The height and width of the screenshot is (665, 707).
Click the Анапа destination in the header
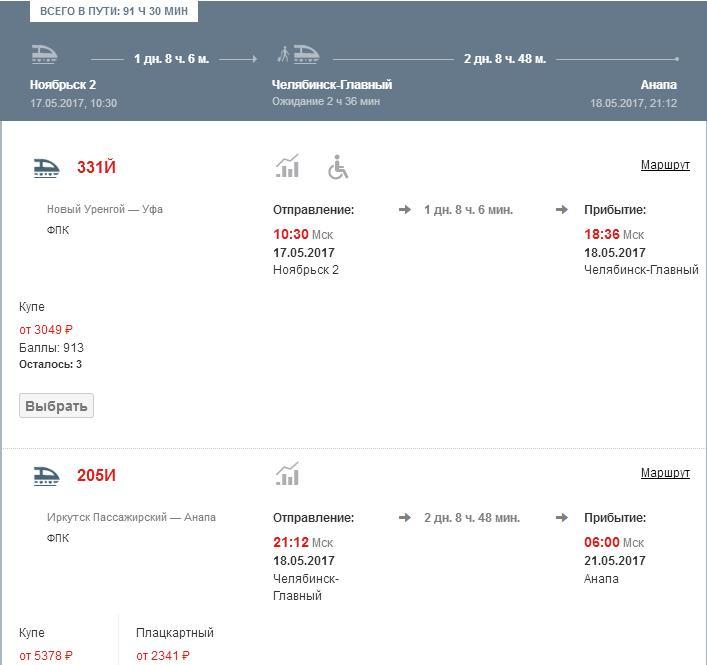pos(658,85)
